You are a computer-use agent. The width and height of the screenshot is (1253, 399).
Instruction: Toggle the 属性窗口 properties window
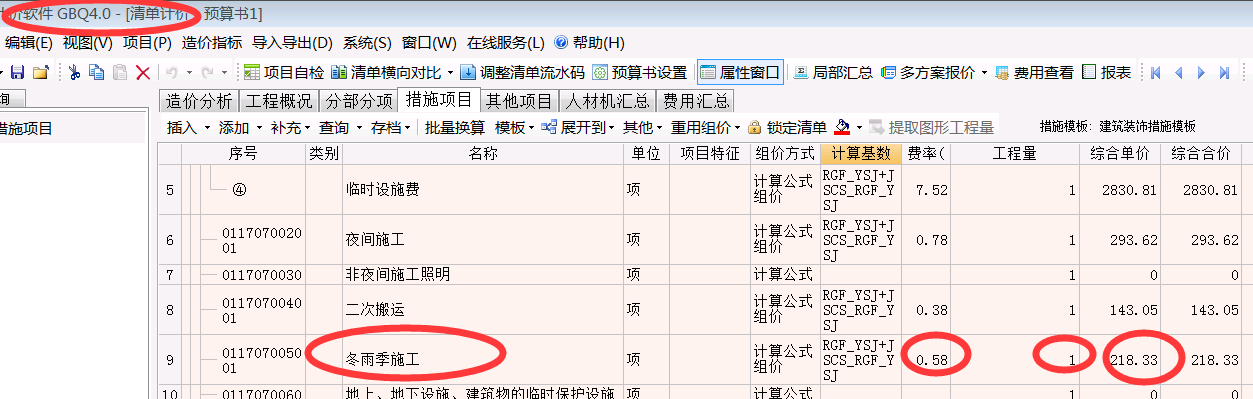pyautogui.click(x=740, y=73)
